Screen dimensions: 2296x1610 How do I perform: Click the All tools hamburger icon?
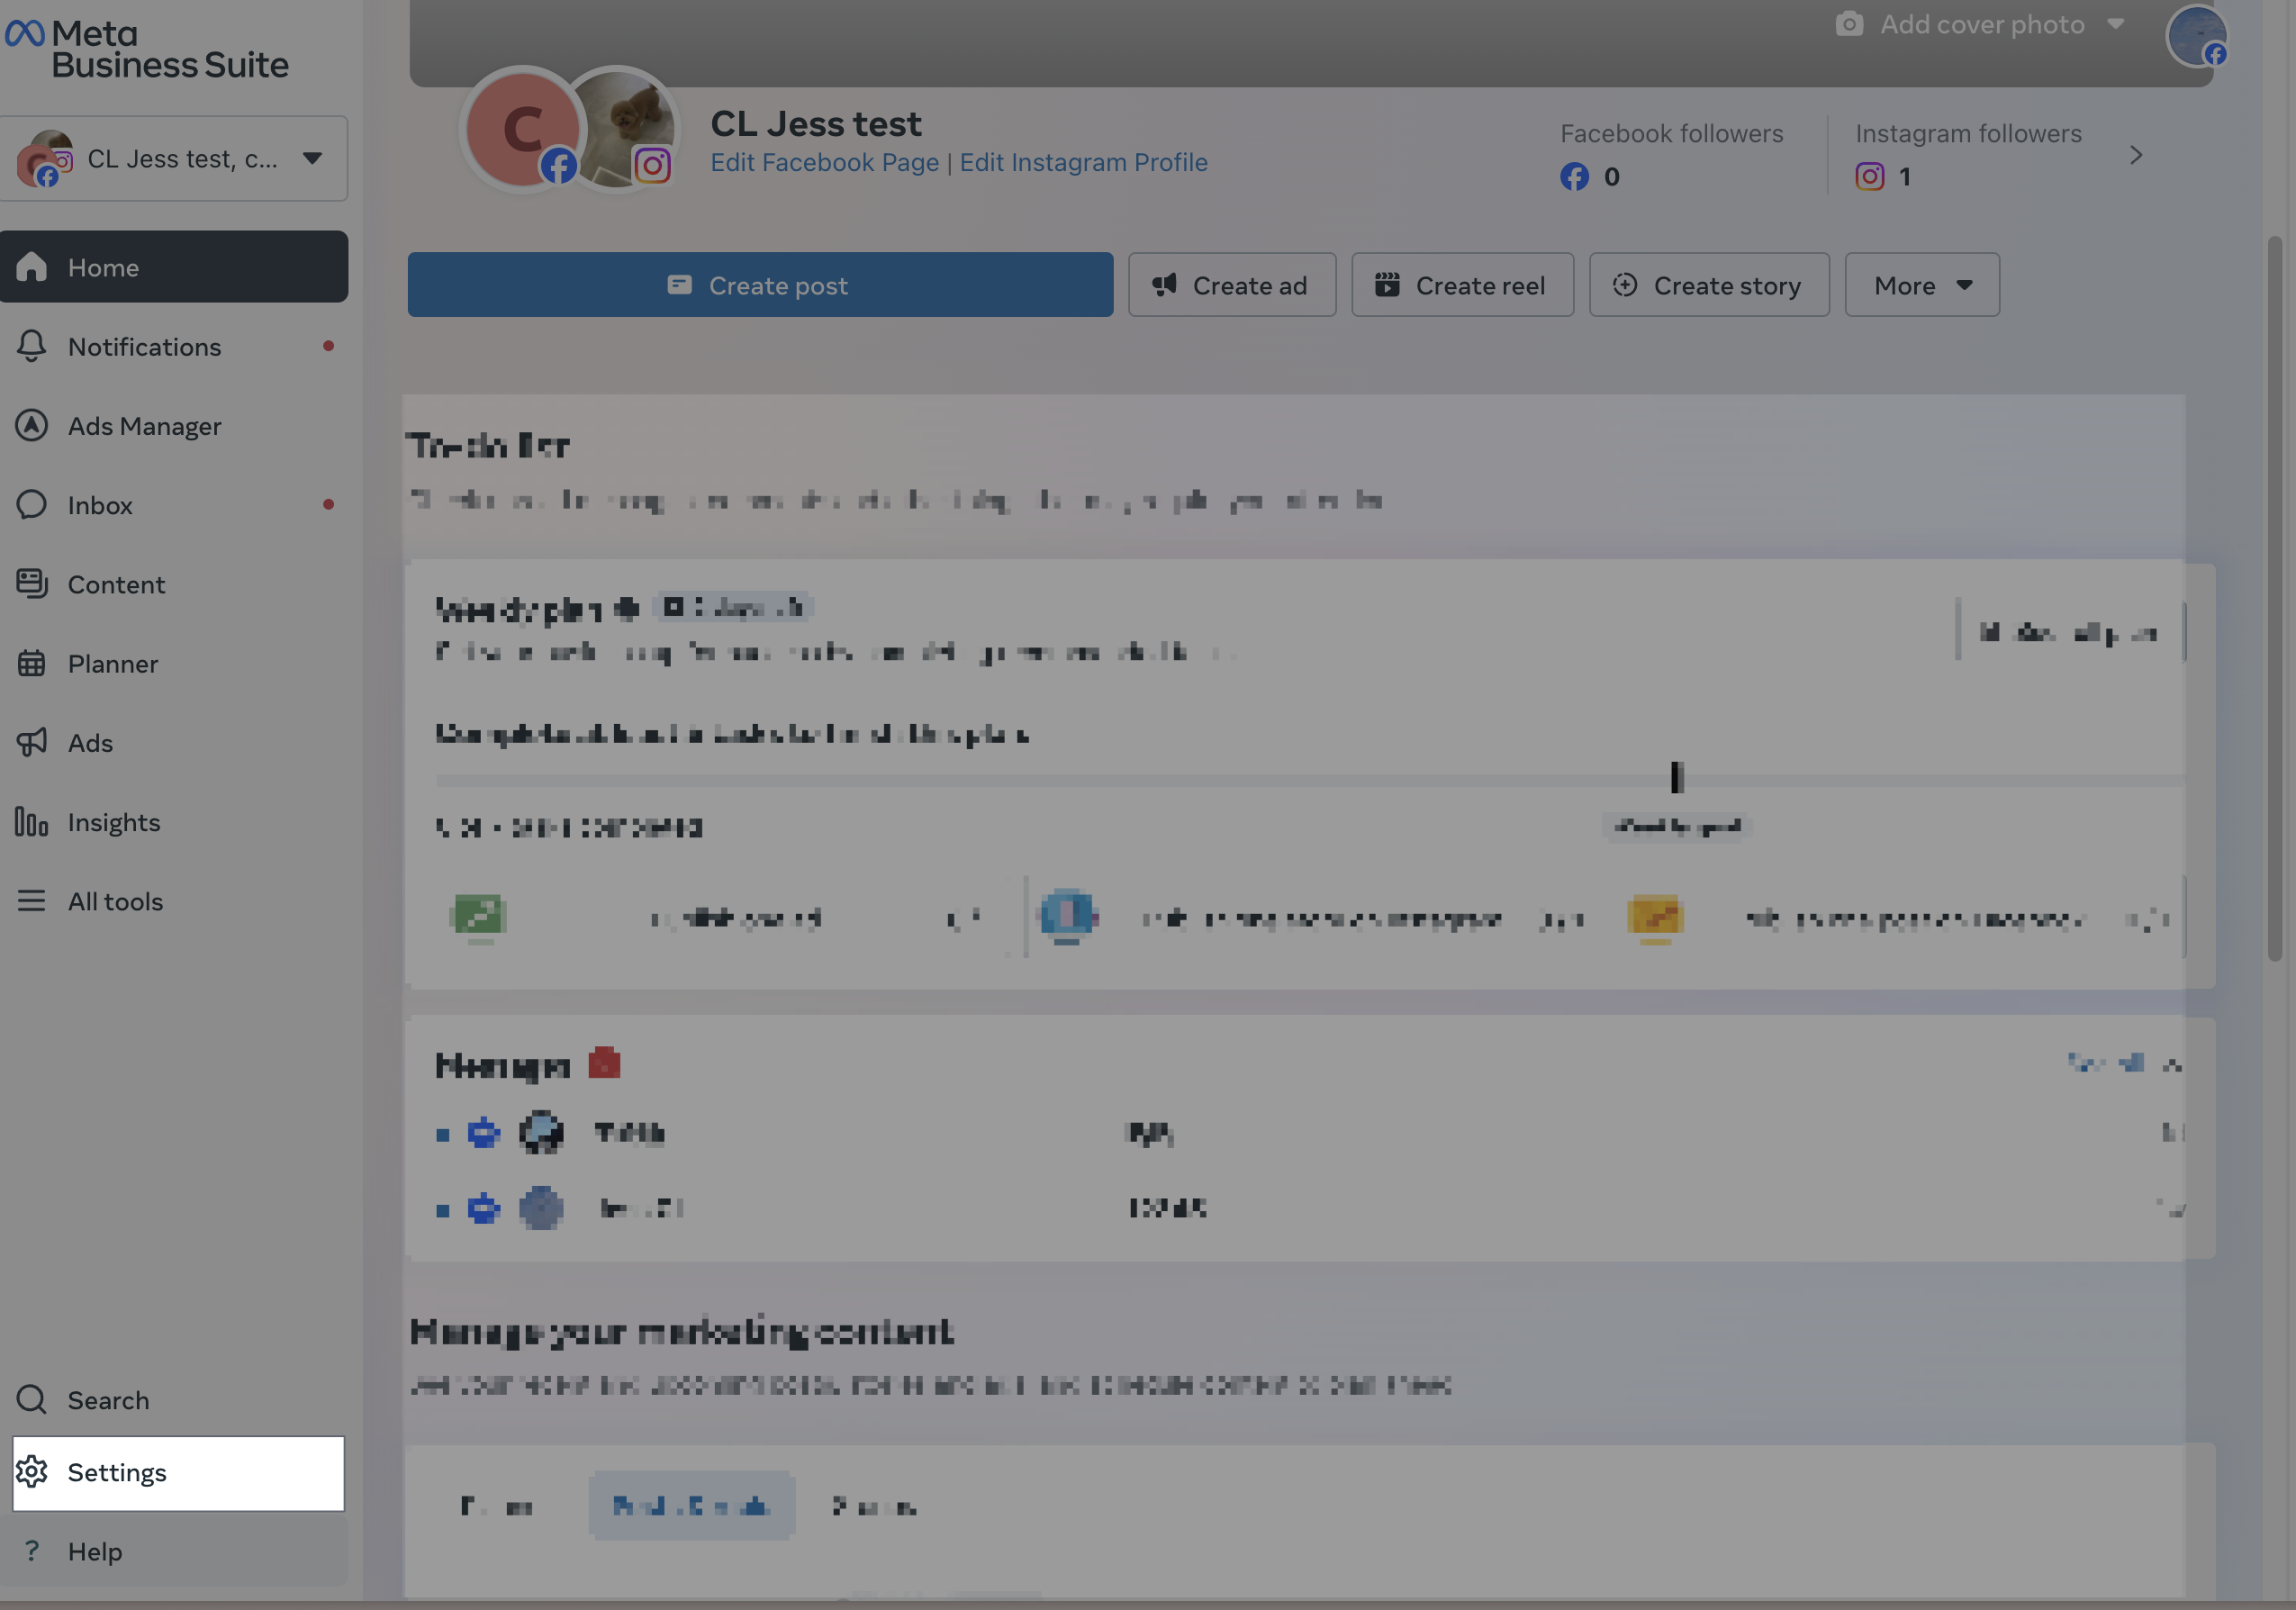(31, 901)
